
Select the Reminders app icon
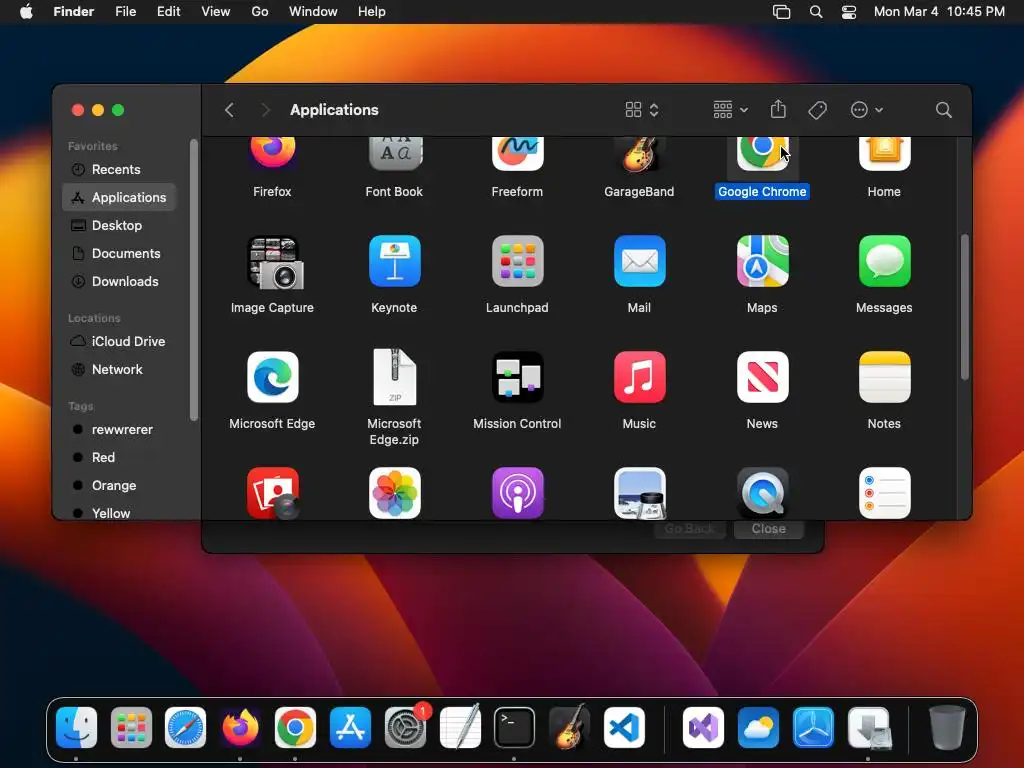point(884,493)
